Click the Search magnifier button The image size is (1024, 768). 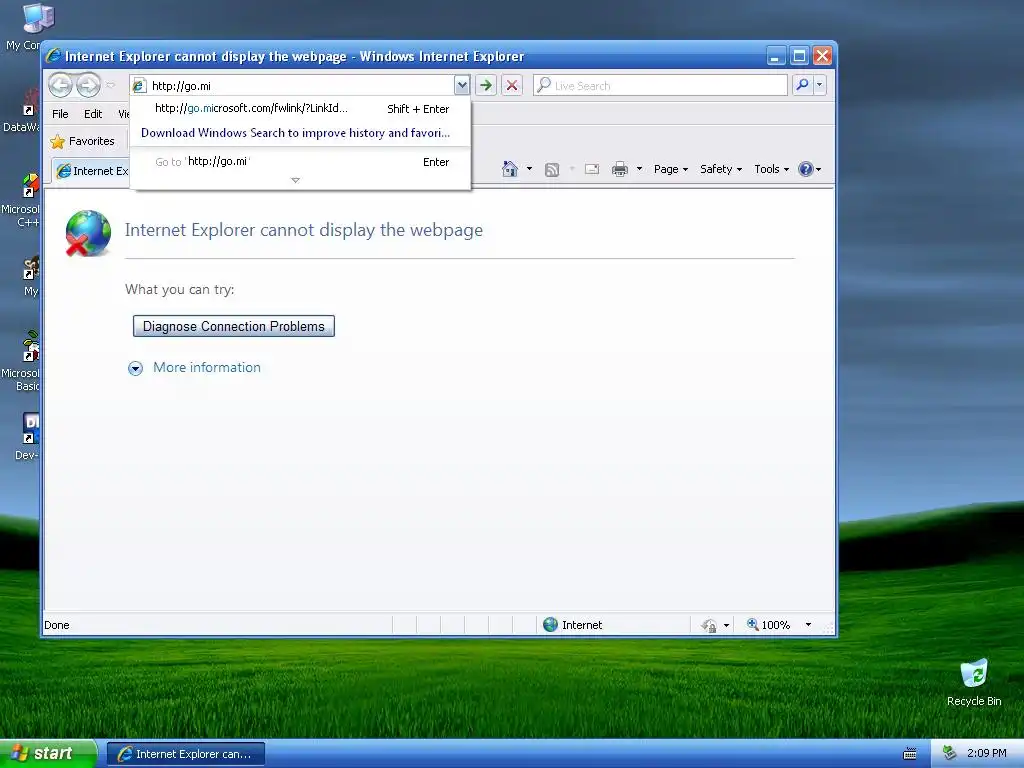click(802, 85)
